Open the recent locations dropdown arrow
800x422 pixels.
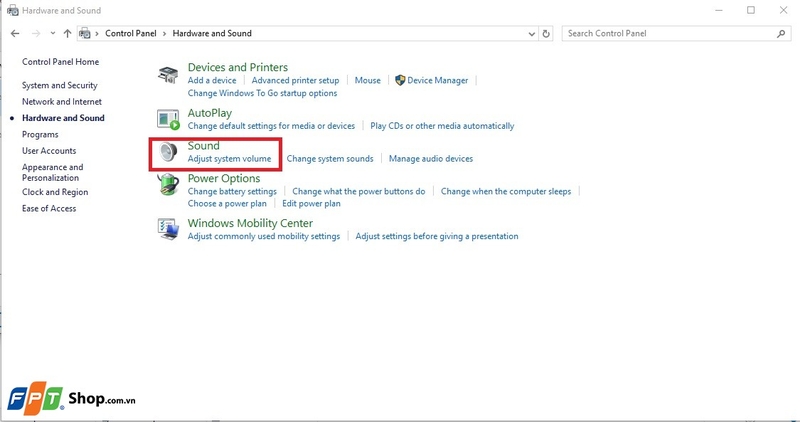pyautogui.click(x=53, y=34)
